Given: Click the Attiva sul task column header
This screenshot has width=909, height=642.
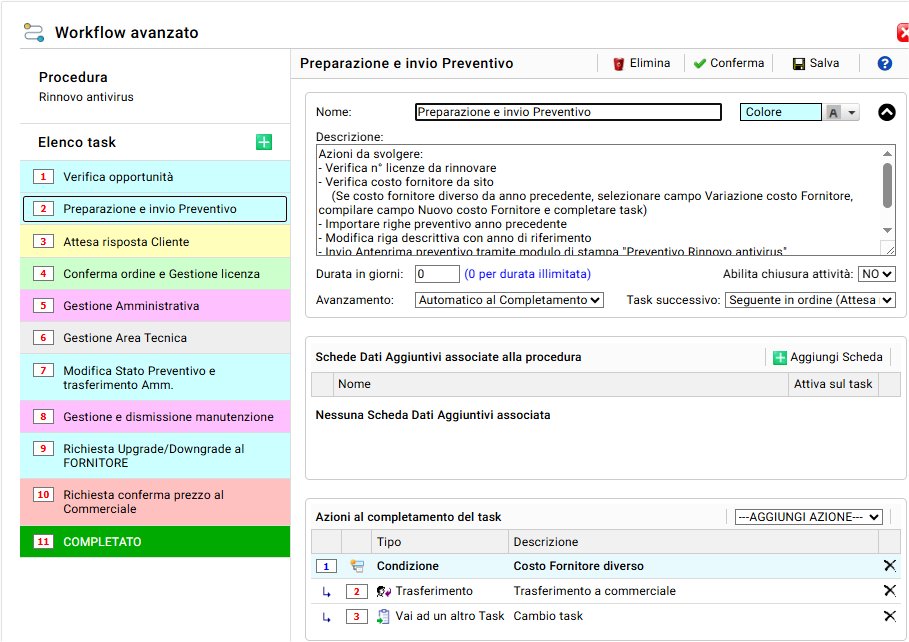Looking at the screenshot, I should [x=832, y=384].
